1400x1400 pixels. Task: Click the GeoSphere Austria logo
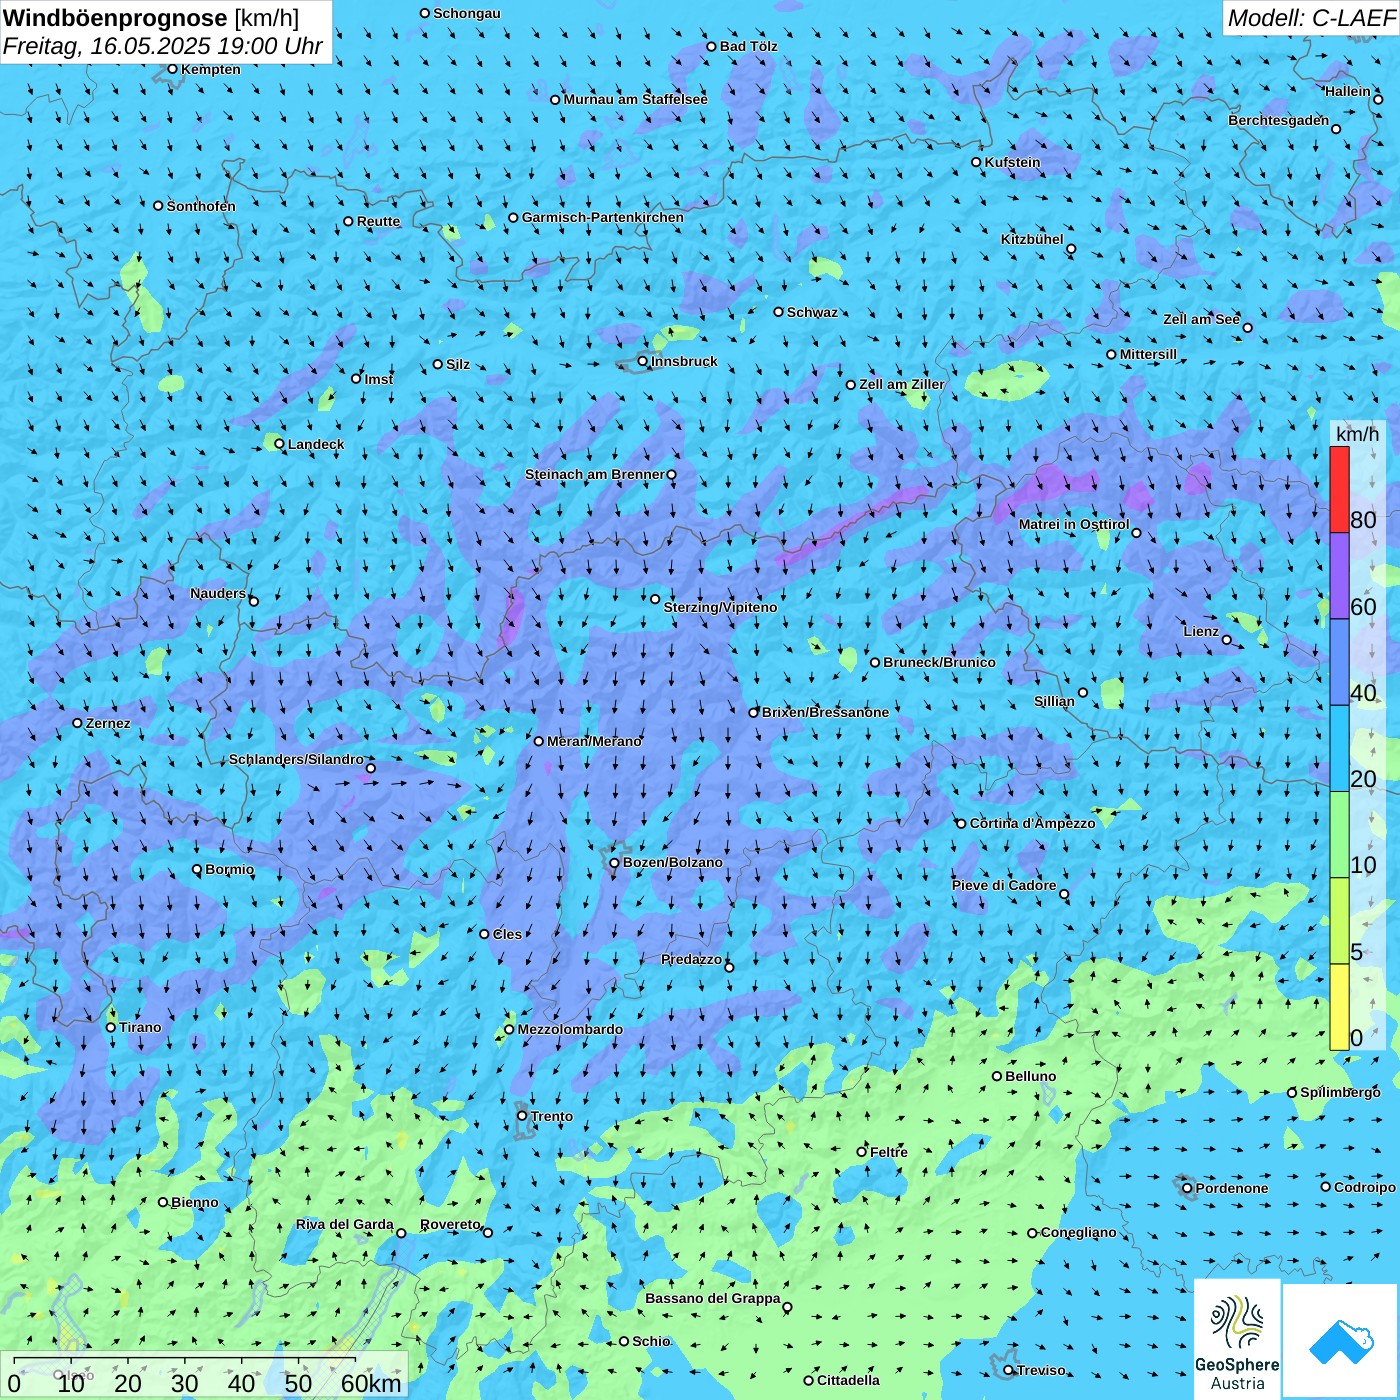[x=1237, y=1339]
